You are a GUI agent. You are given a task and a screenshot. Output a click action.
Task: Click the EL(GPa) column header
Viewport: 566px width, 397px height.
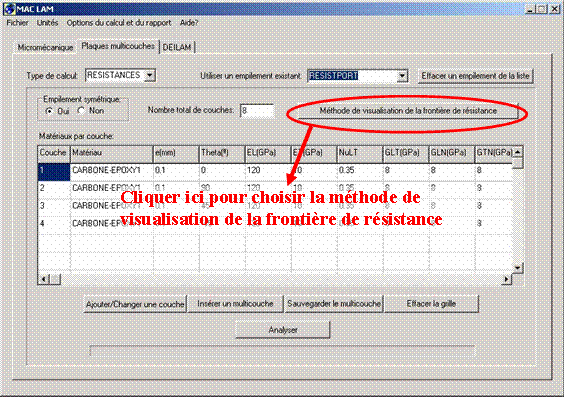tap(268, 153)
